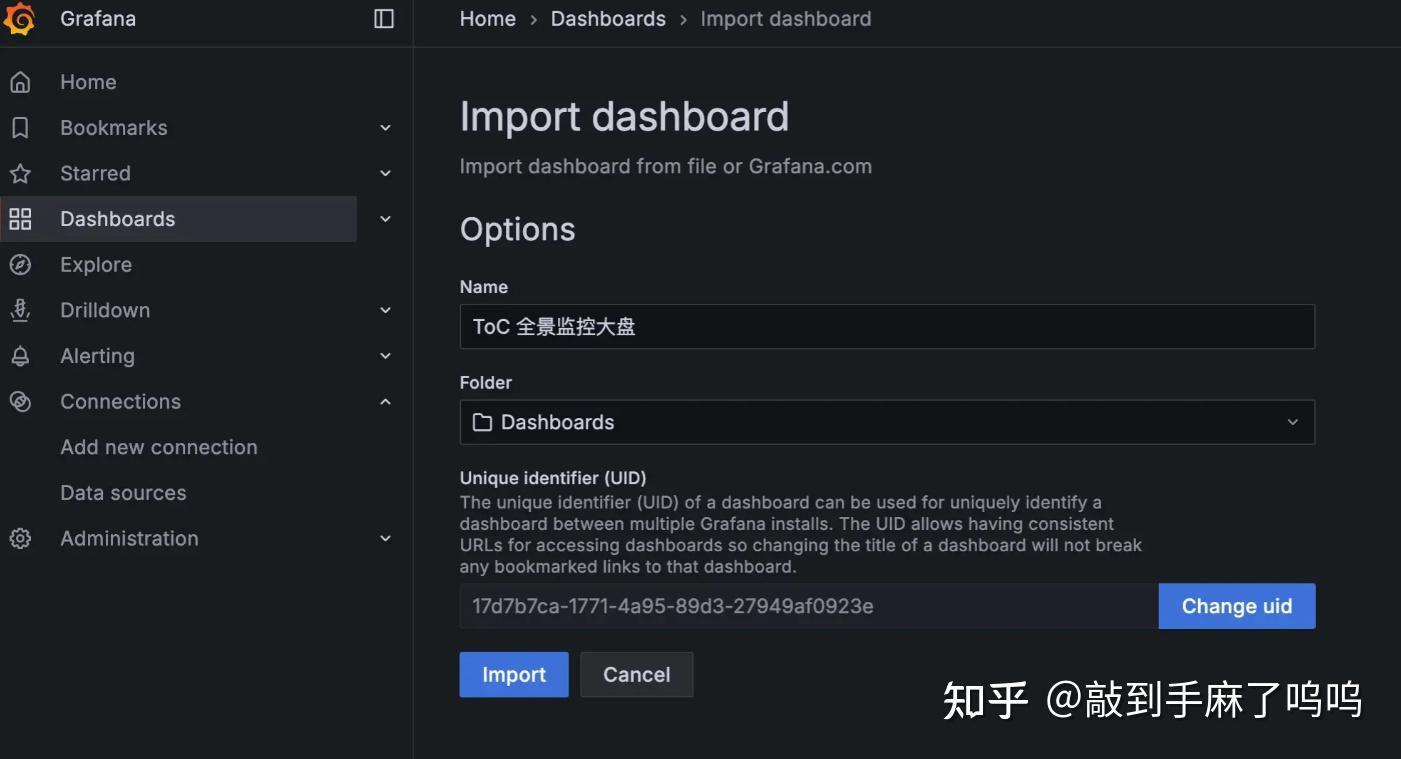The height and width of the screenshot is (759, 1401).
Task: Click the Connections icon in sidebar
Action: [20, 401]
